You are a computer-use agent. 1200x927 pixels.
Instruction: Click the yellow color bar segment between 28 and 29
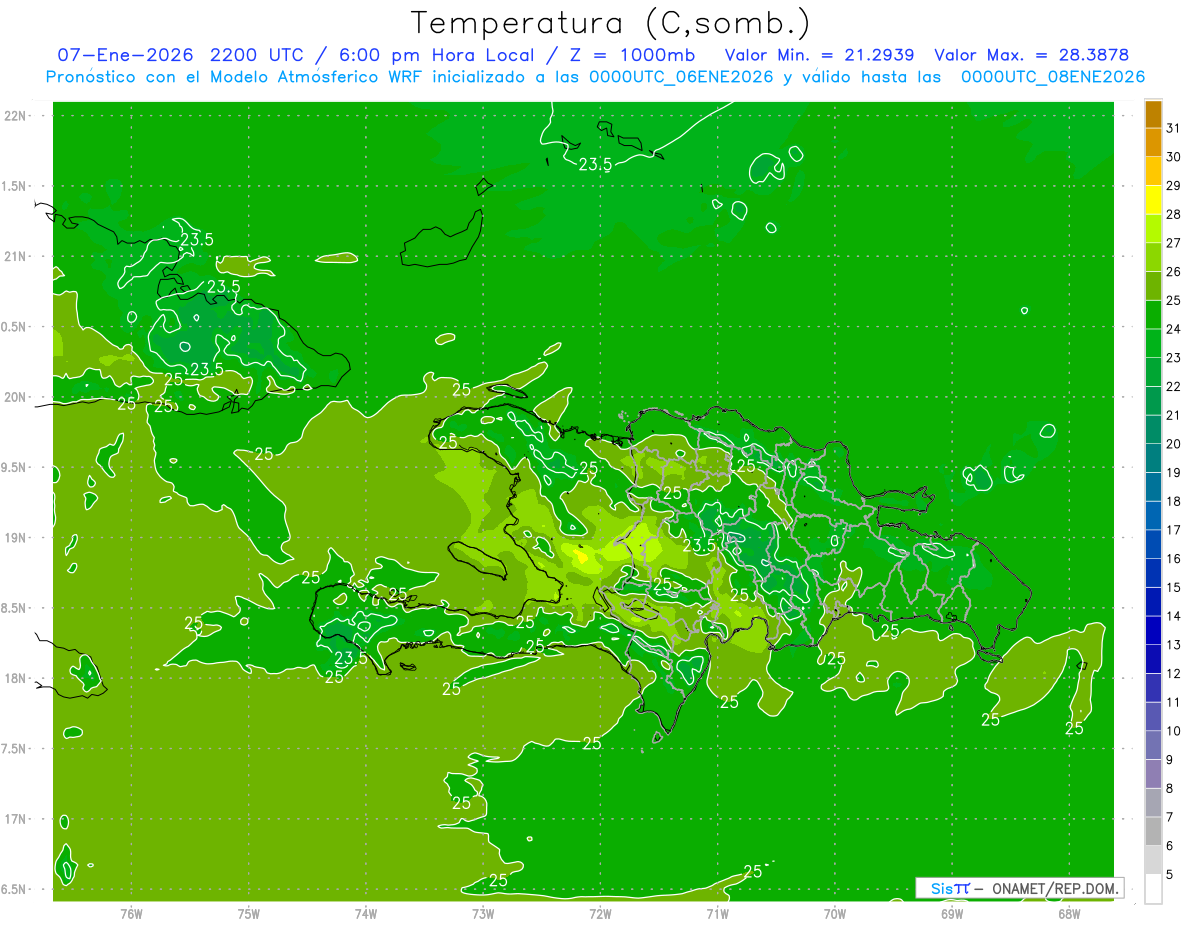[x=1153, y=200]
